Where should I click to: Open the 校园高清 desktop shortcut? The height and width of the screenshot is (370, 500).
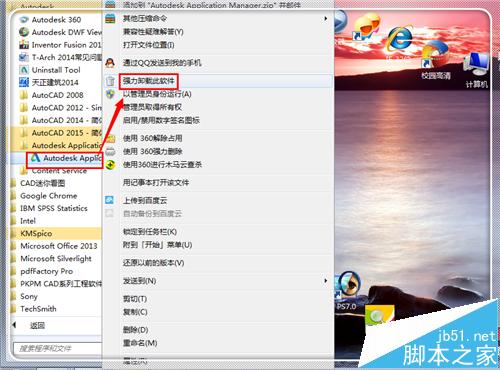tap(435, 61)
